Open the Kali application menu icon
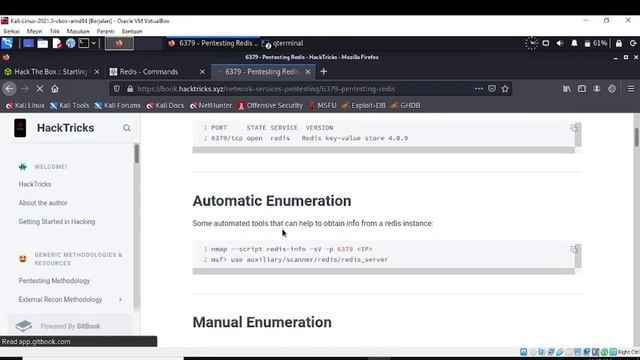 pyautogui.click(x=7, y=43)
